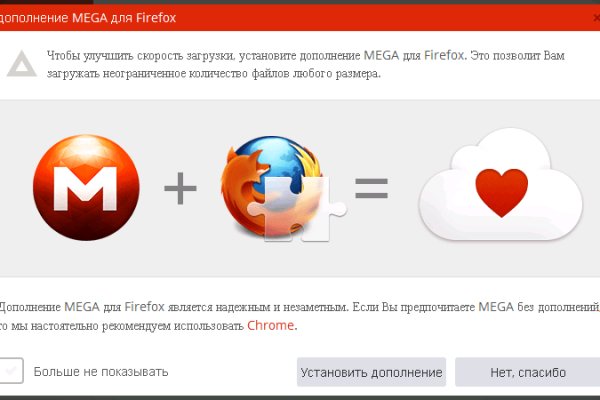Click the red header bar of the dialog
600x400 pixels.
300,18
